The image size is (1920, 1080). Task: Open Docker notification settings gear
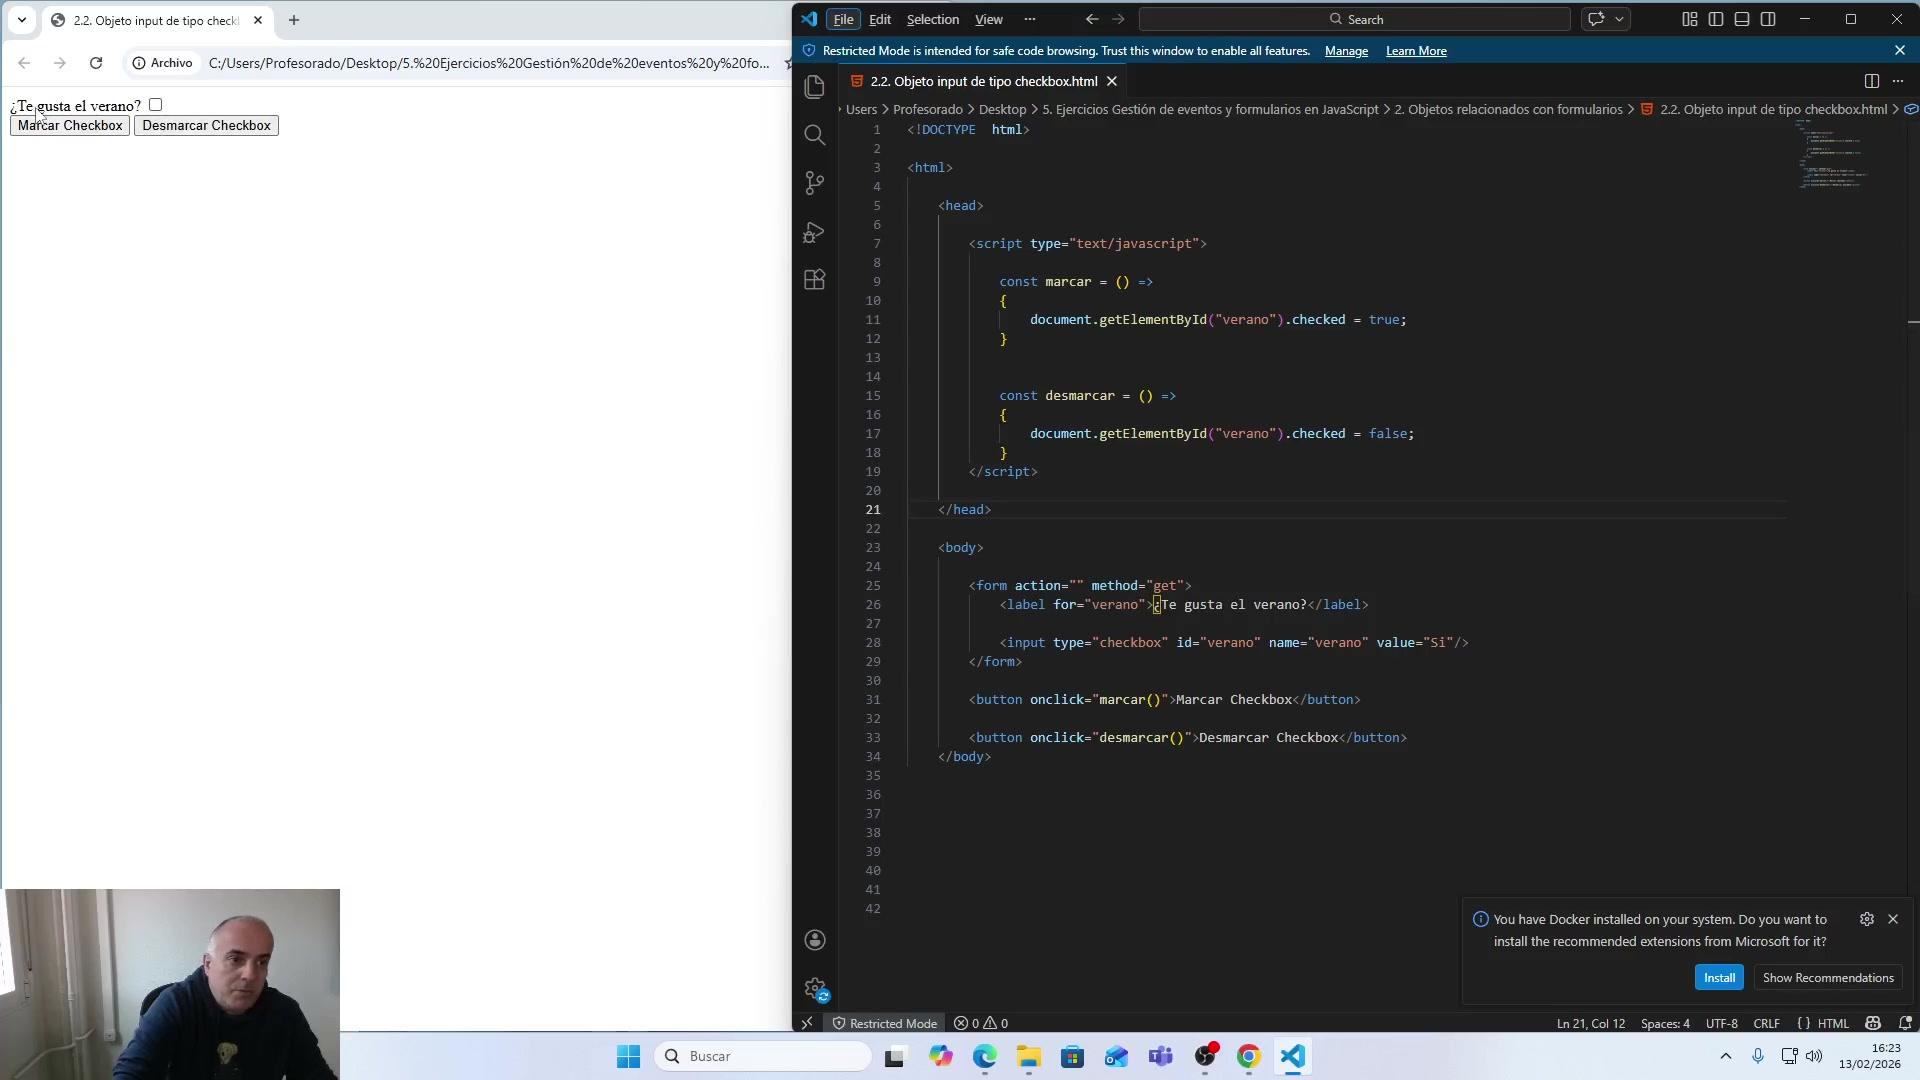tap(1867, 919)
